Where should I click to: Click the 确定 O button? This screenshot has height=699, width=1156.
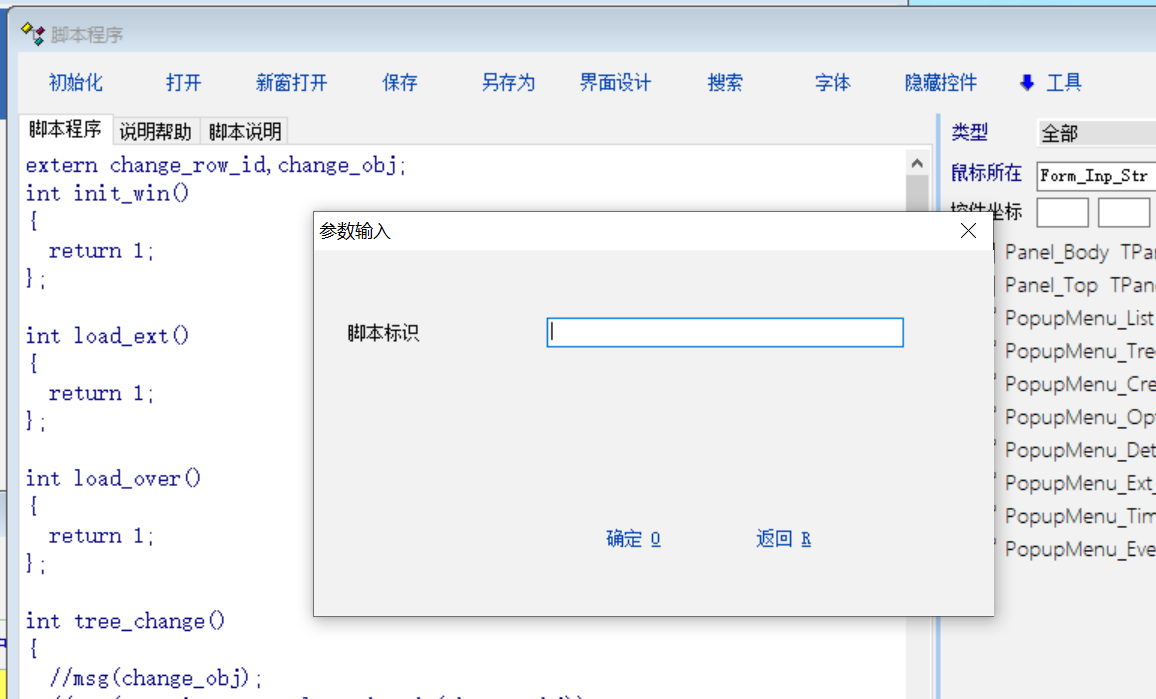pyautogui.click(x=633, y=539)
